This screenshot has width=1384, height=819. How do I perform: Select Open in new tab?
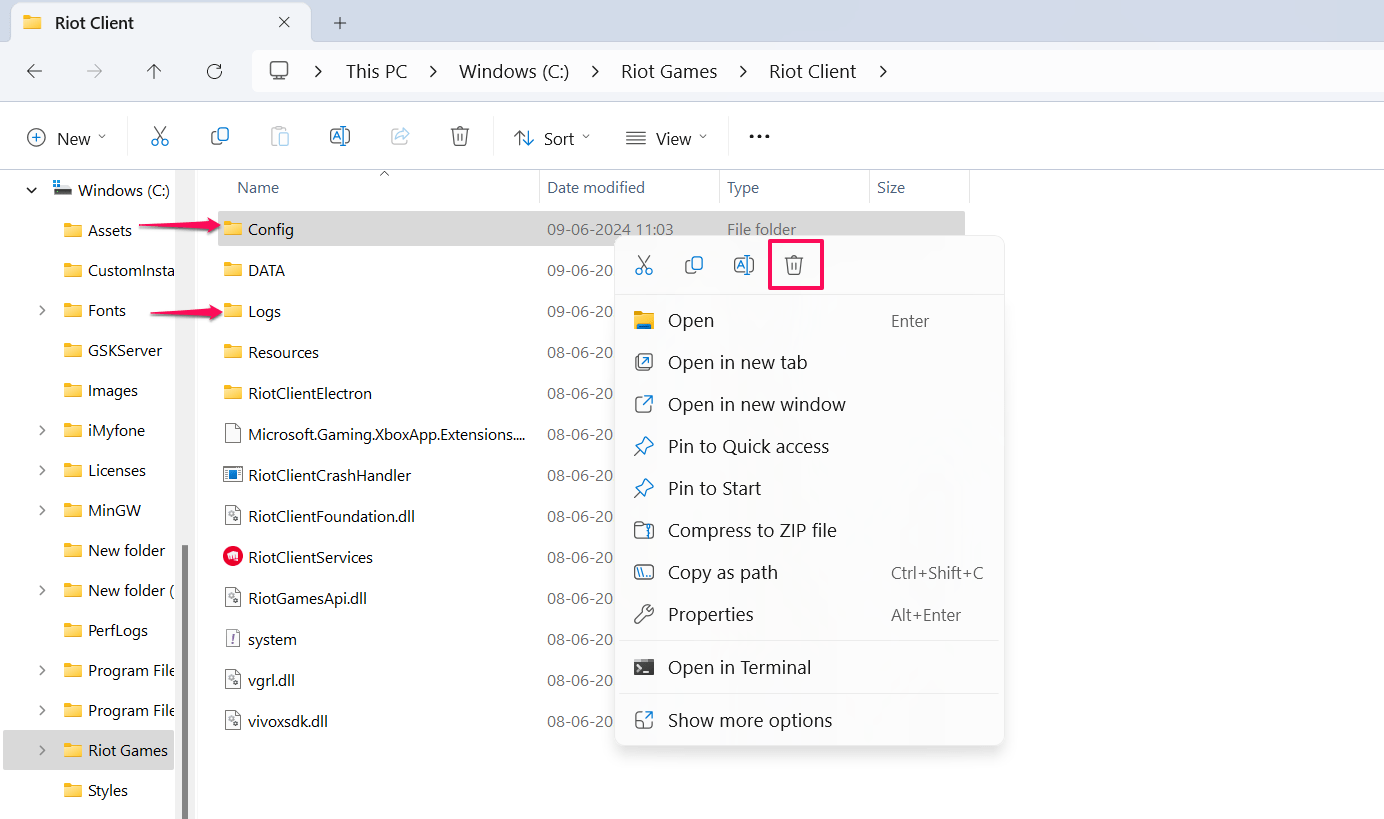(809, 363)
